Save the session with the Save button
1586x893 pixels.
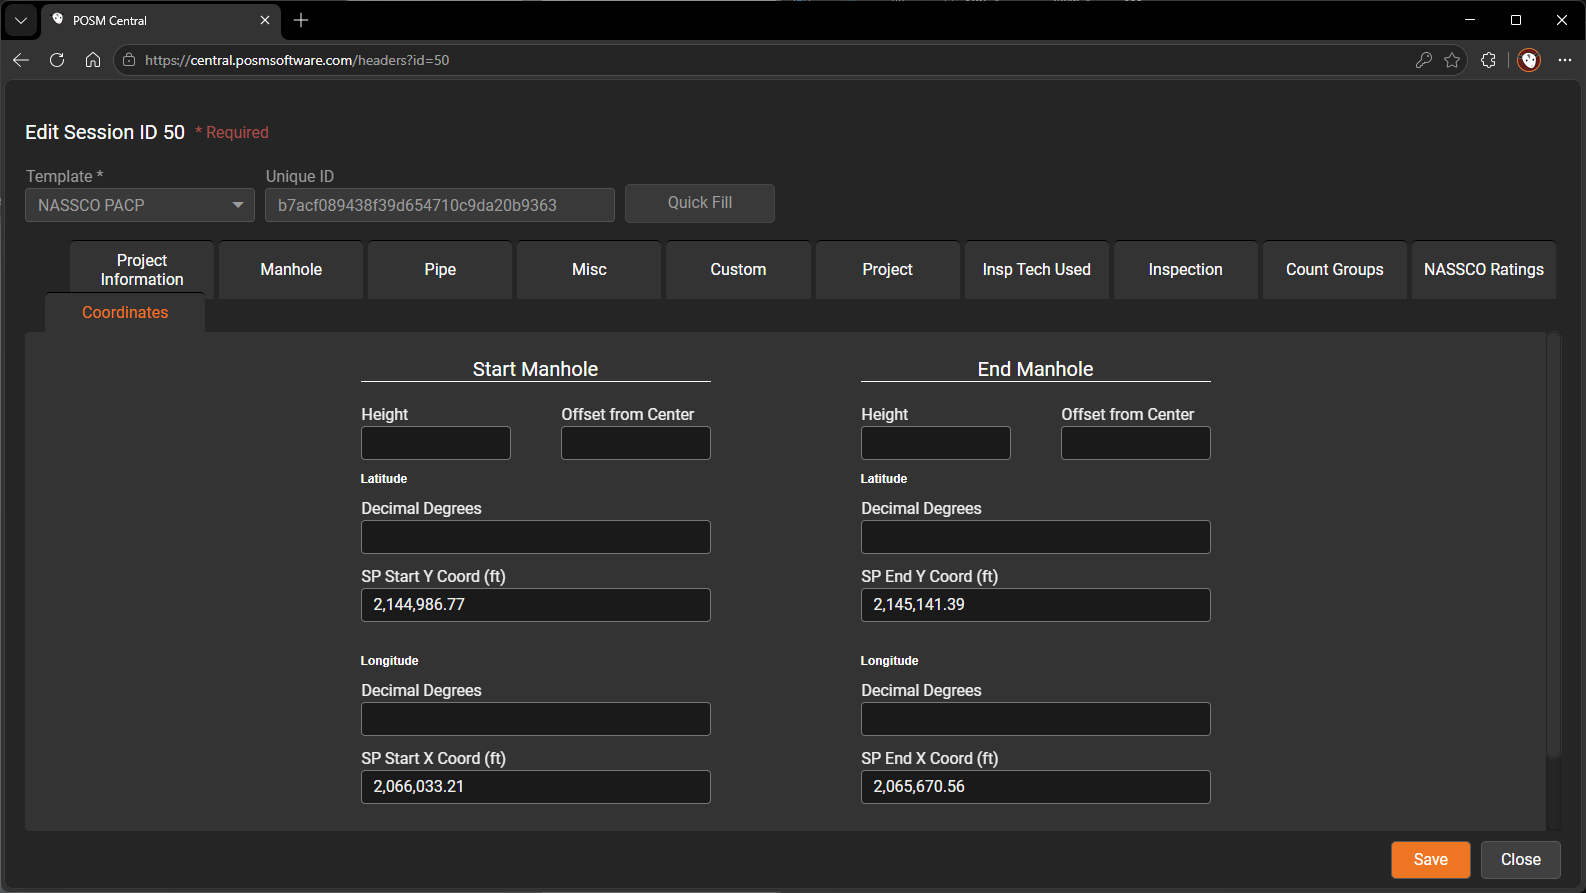point(1431,860)
